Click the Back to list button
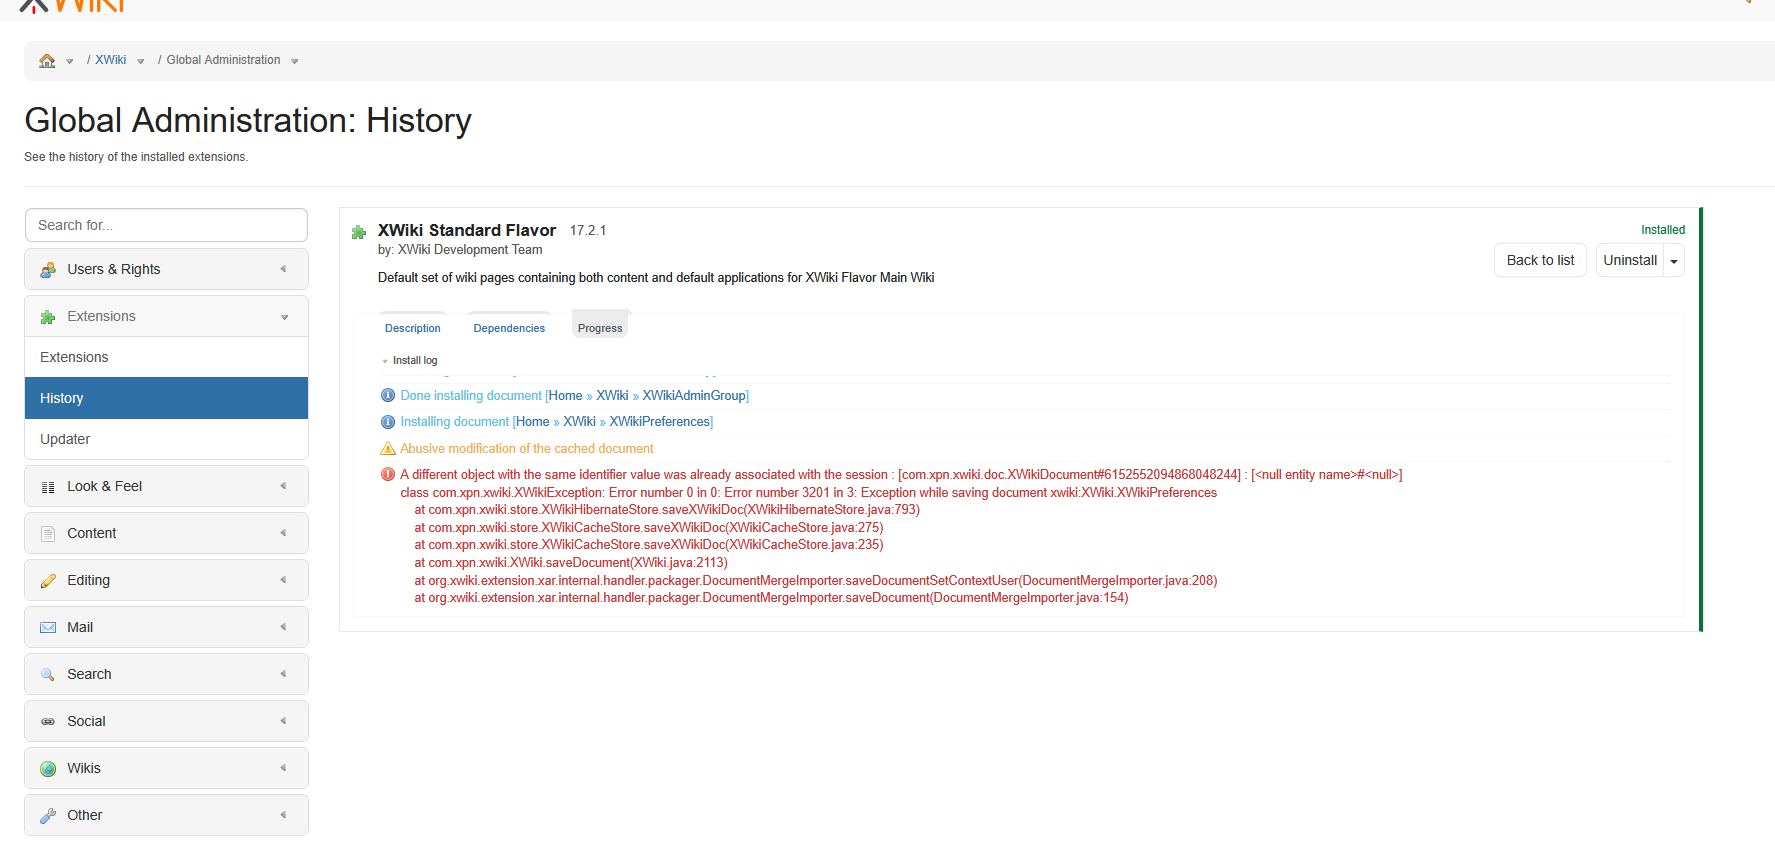This screenshot has height=859, width=1775. [1540, 260]
